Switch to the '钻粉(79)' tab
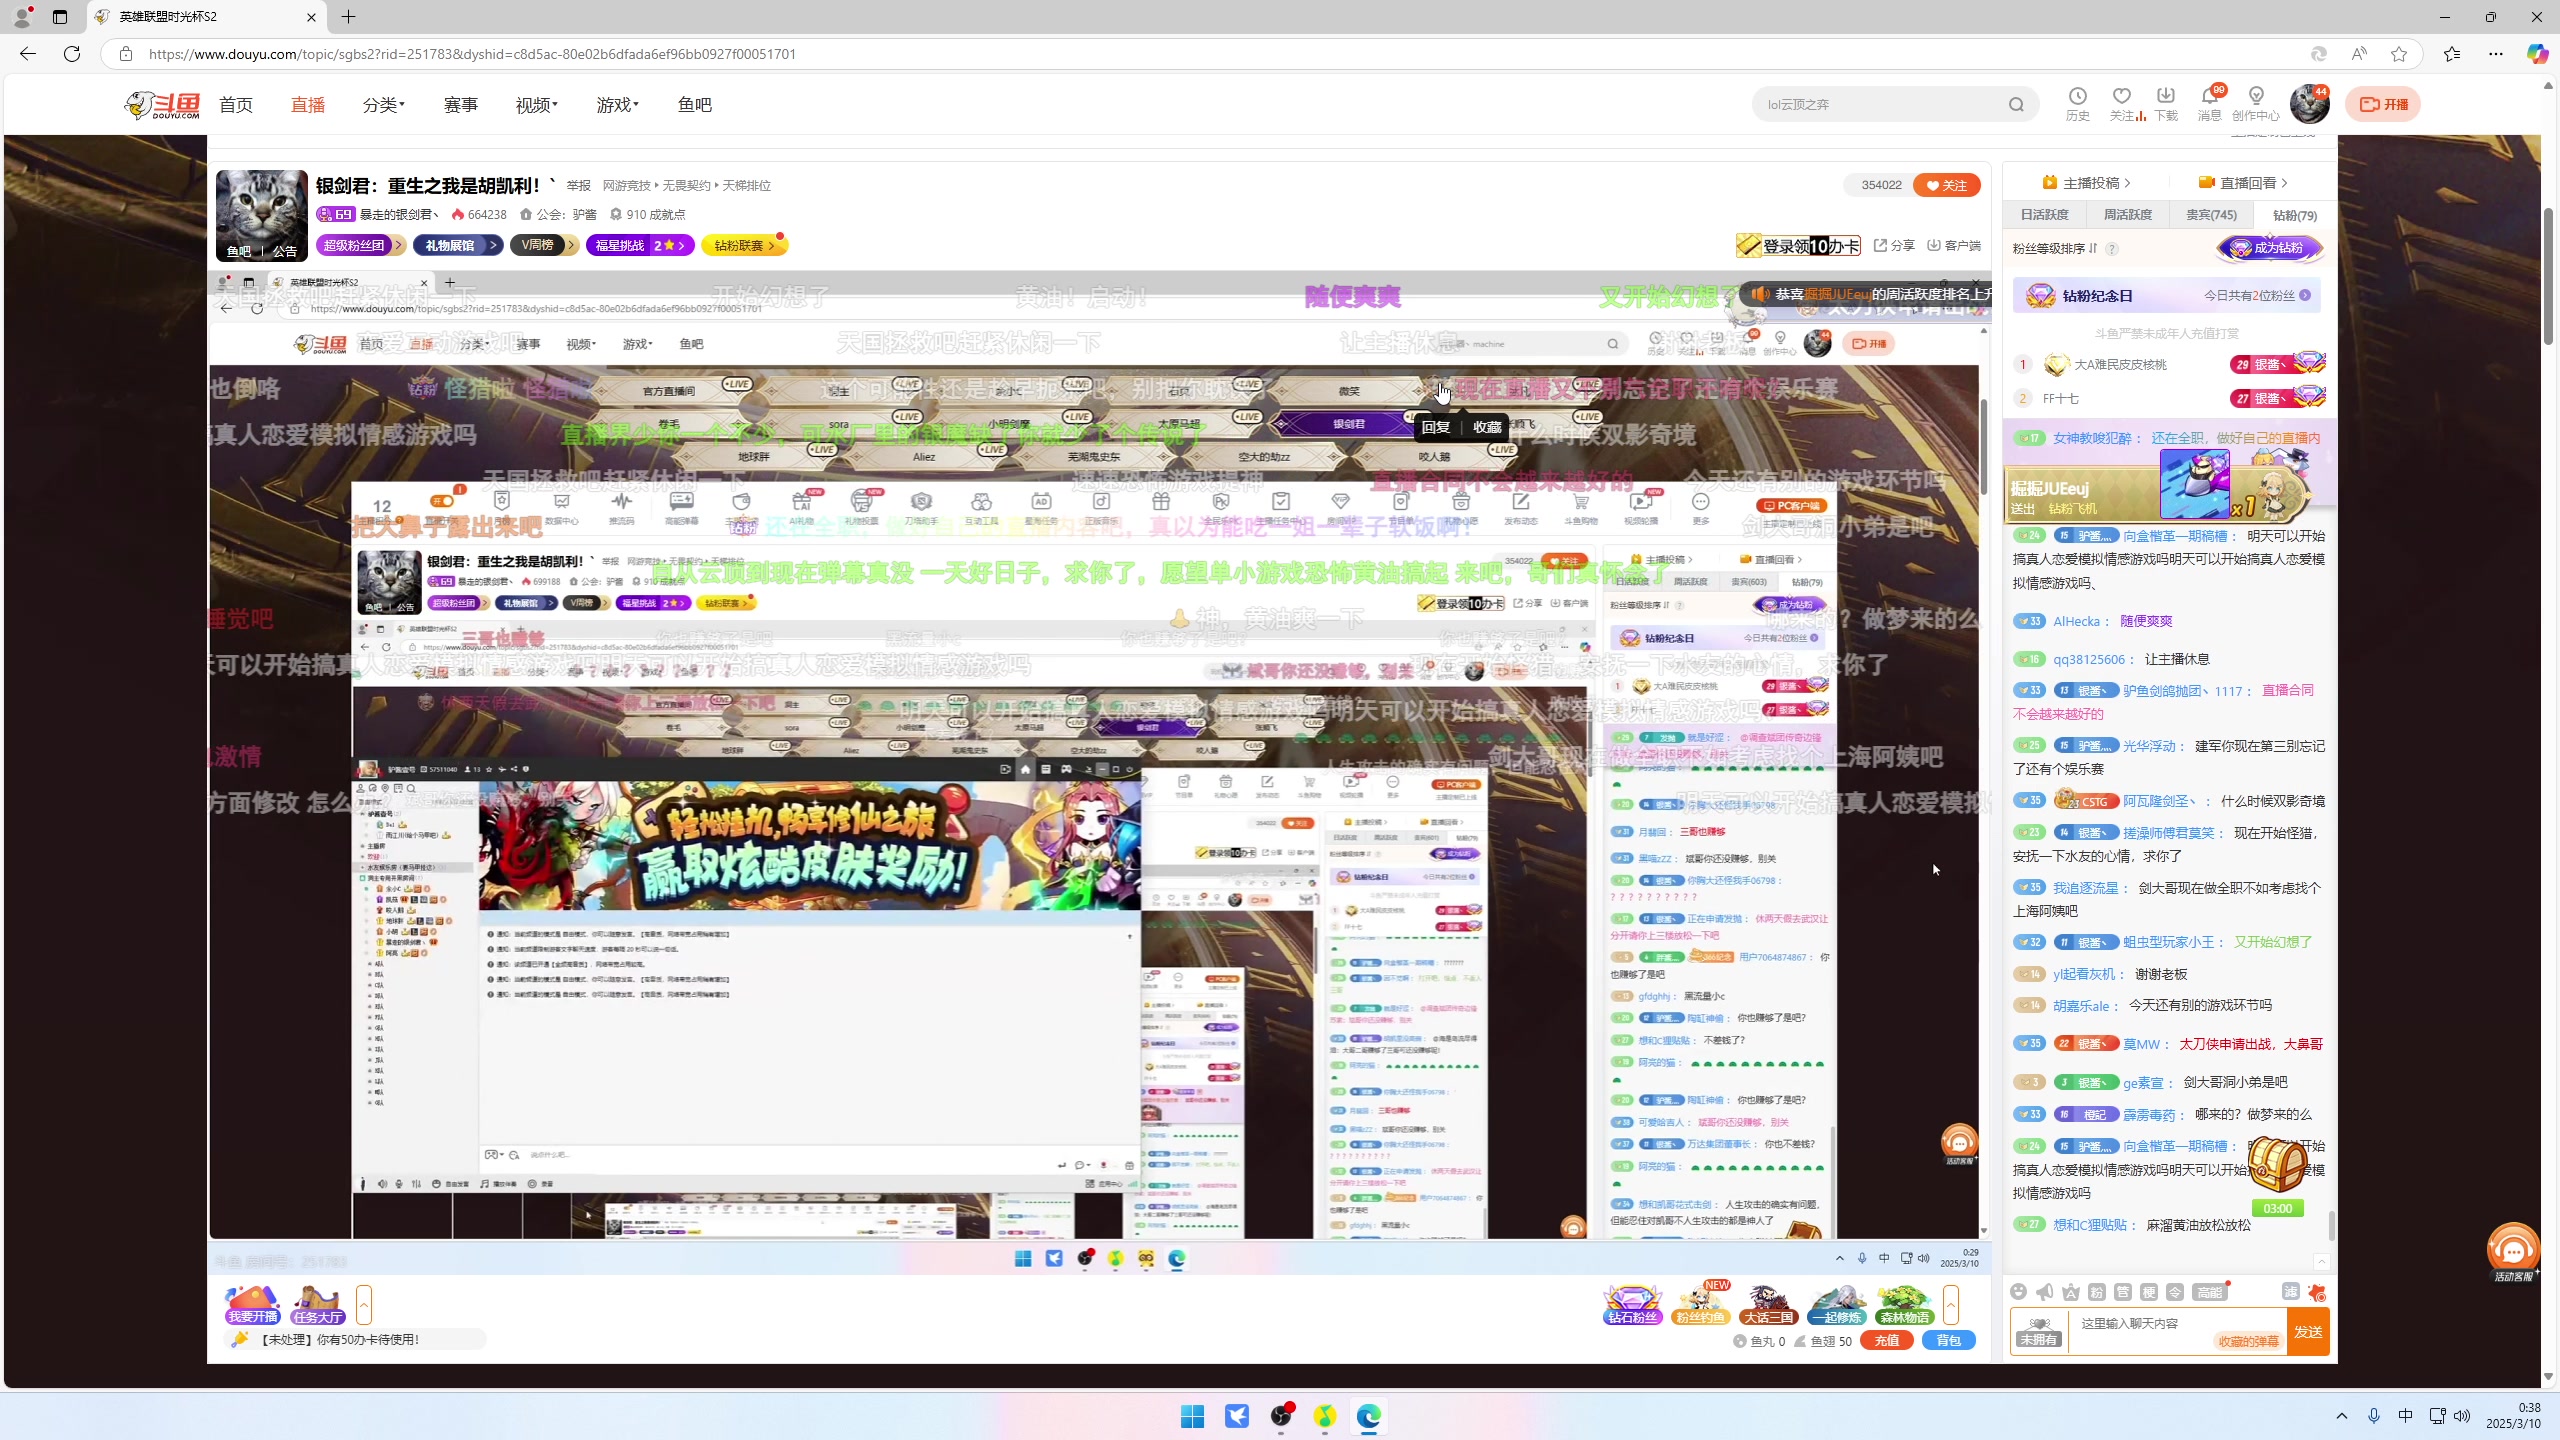The width and height of the screenshot is (2560, 1440). click(2294, 214)
